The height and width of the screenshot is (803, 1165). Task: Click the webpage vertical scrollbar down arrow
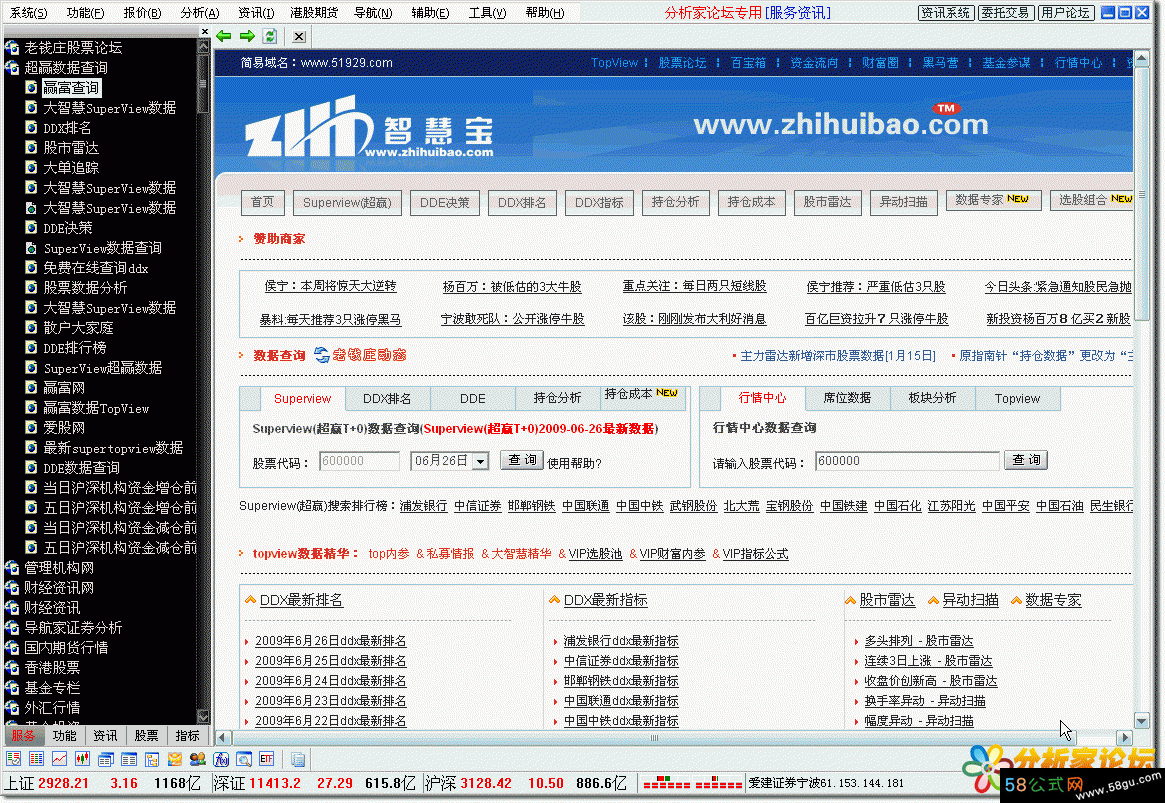click(x=1142, y=721)
